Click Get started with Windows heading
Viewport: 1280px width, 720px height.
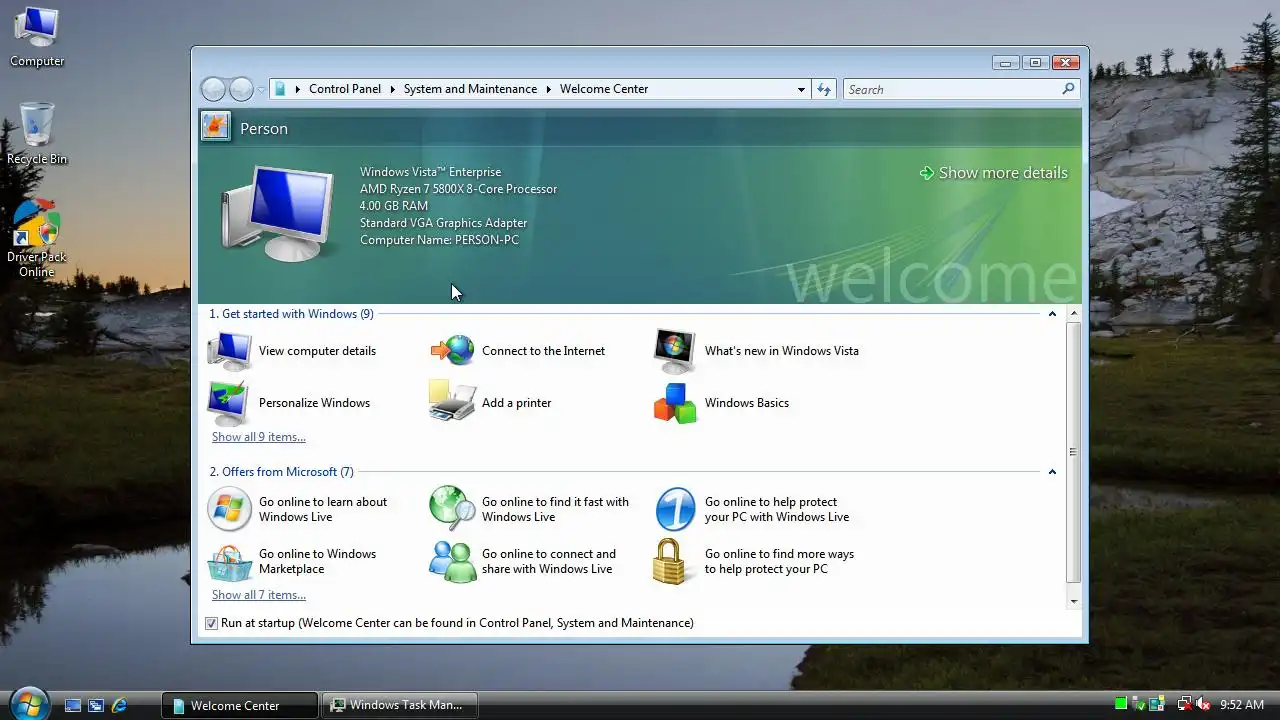coord(291,314)
